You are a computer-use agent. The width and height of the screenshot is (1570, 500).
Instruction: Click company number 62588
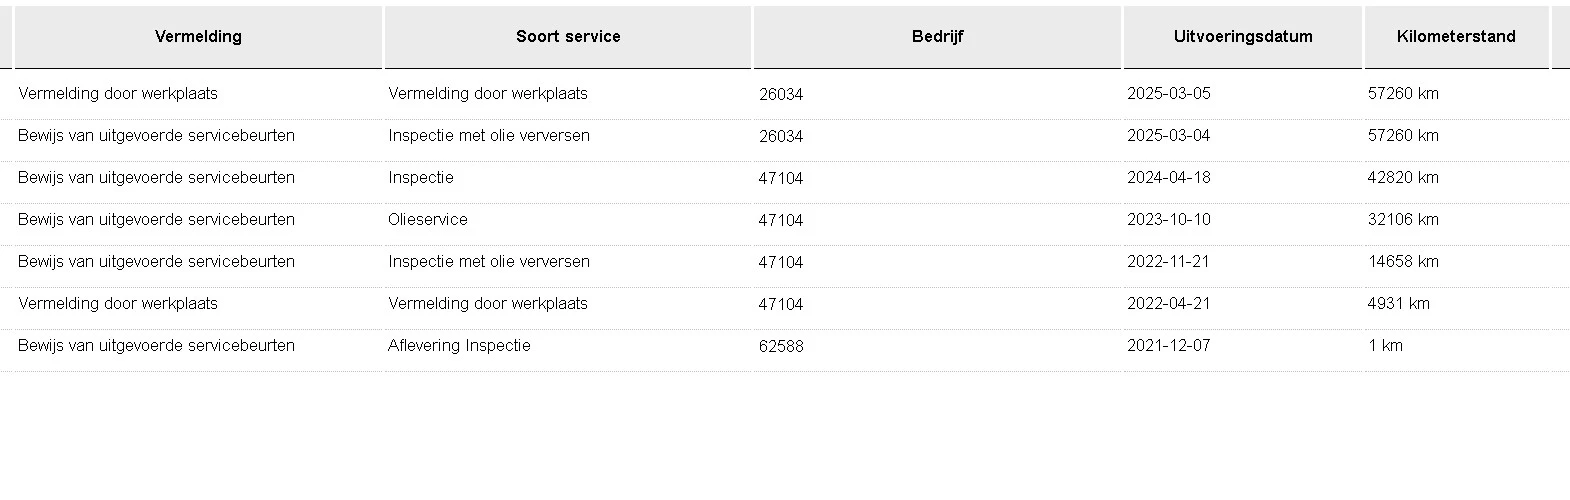tap(781, 347)
